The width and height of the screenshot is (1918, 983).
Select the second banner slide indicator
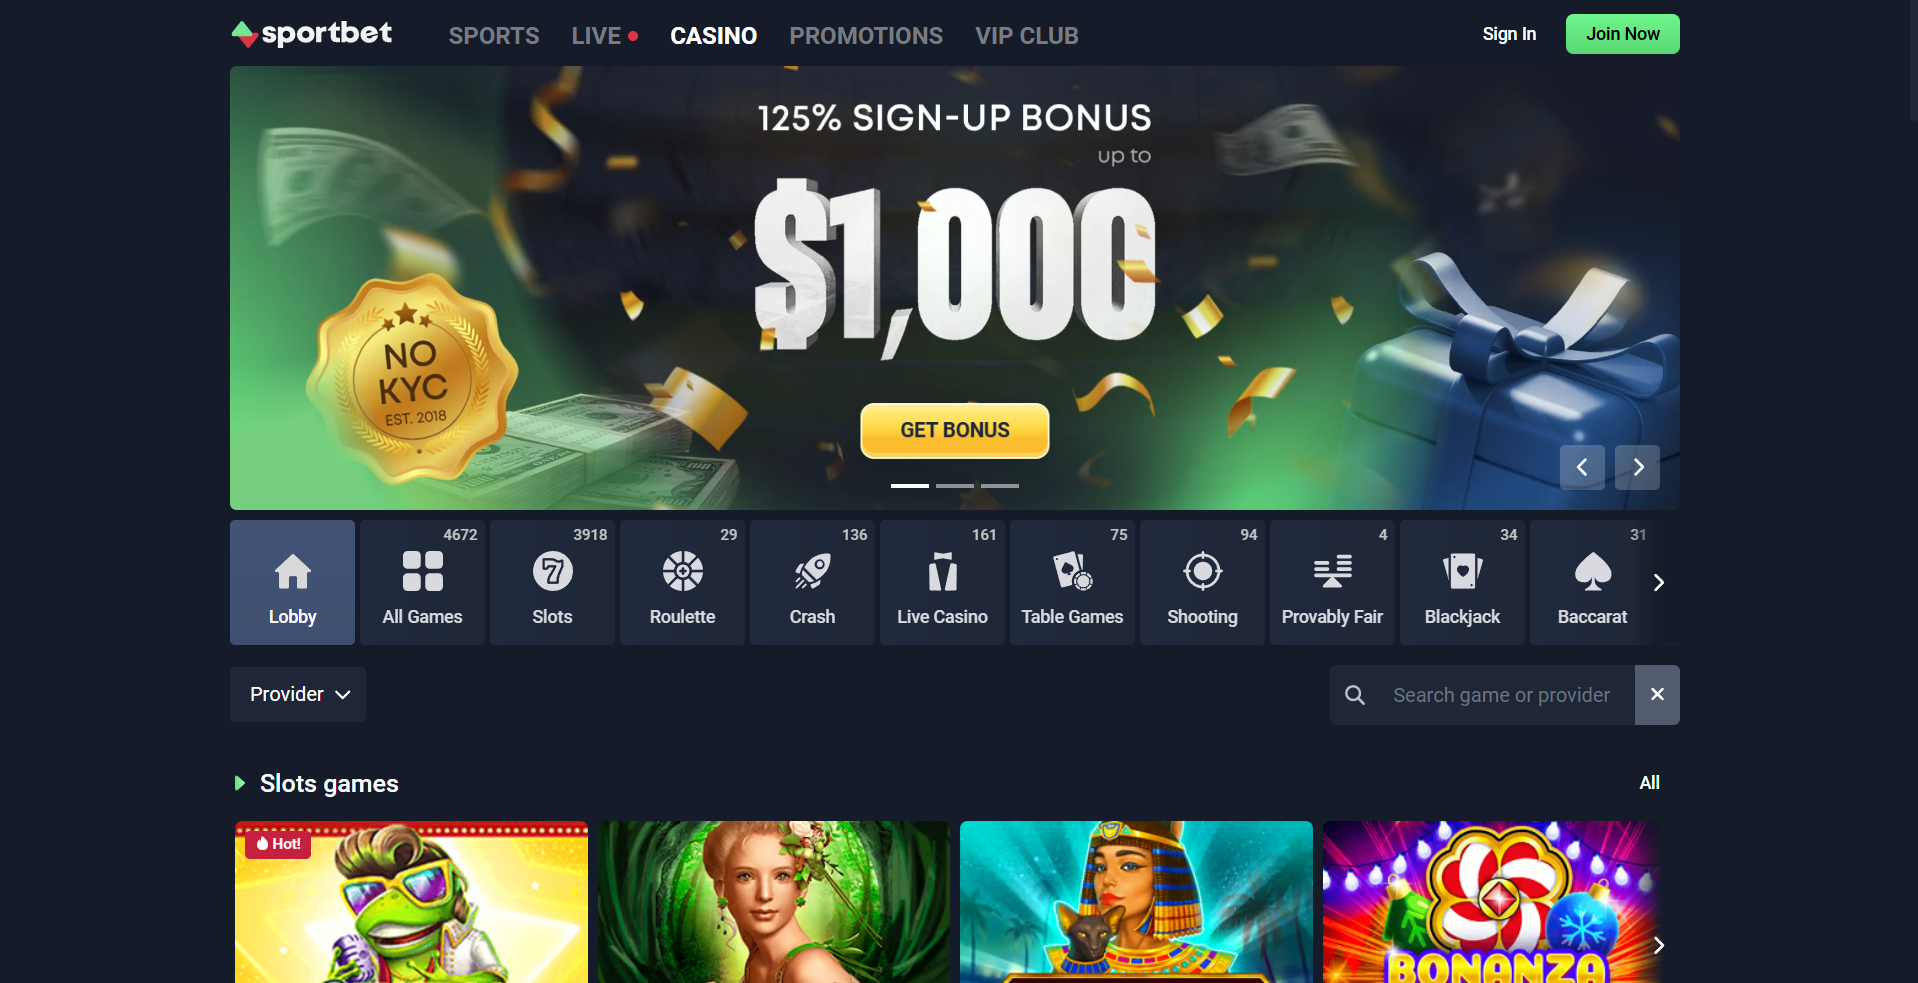pyautogui.click(x=955, y=486)
